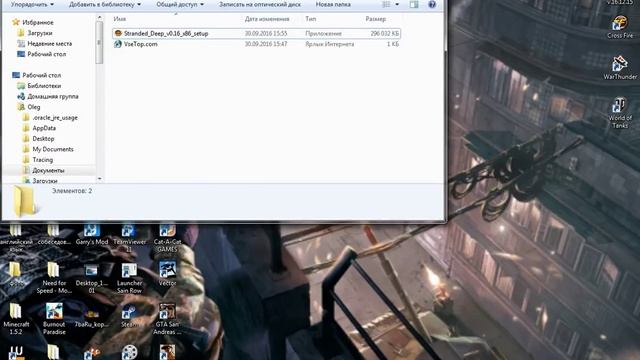This screenshot has height=360, width=640.
Task: Open the view options dropdown arrow
Action: (397, 4)
